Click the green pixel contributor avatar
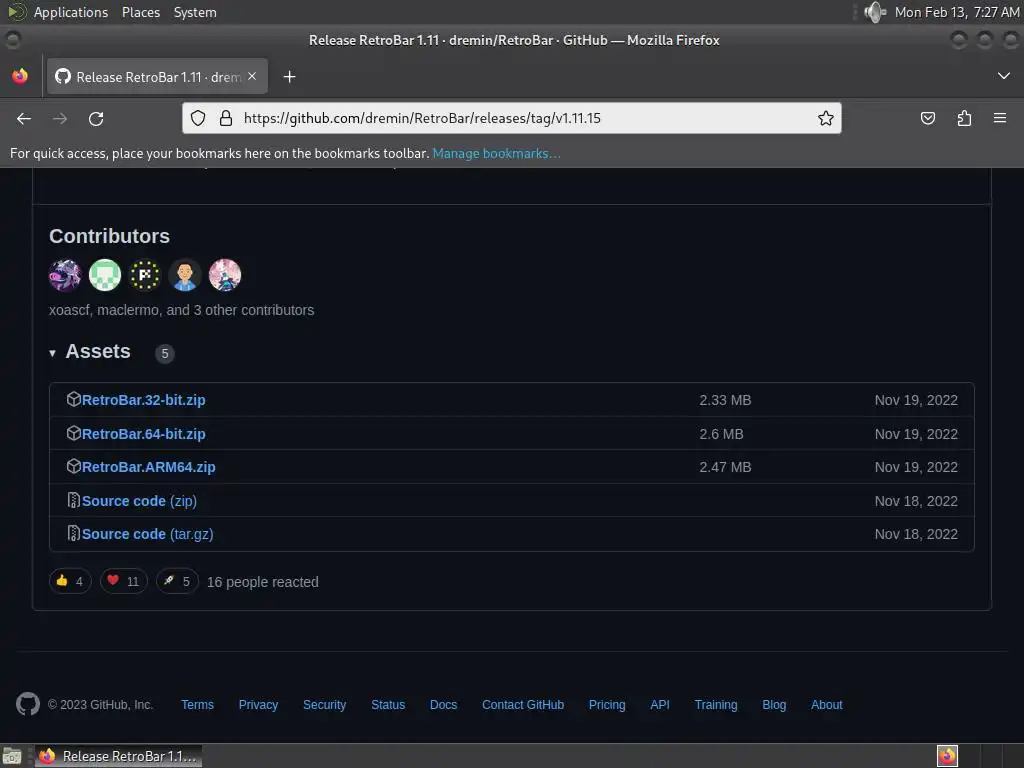This screenshot has width=1024, height=768. 104,275
